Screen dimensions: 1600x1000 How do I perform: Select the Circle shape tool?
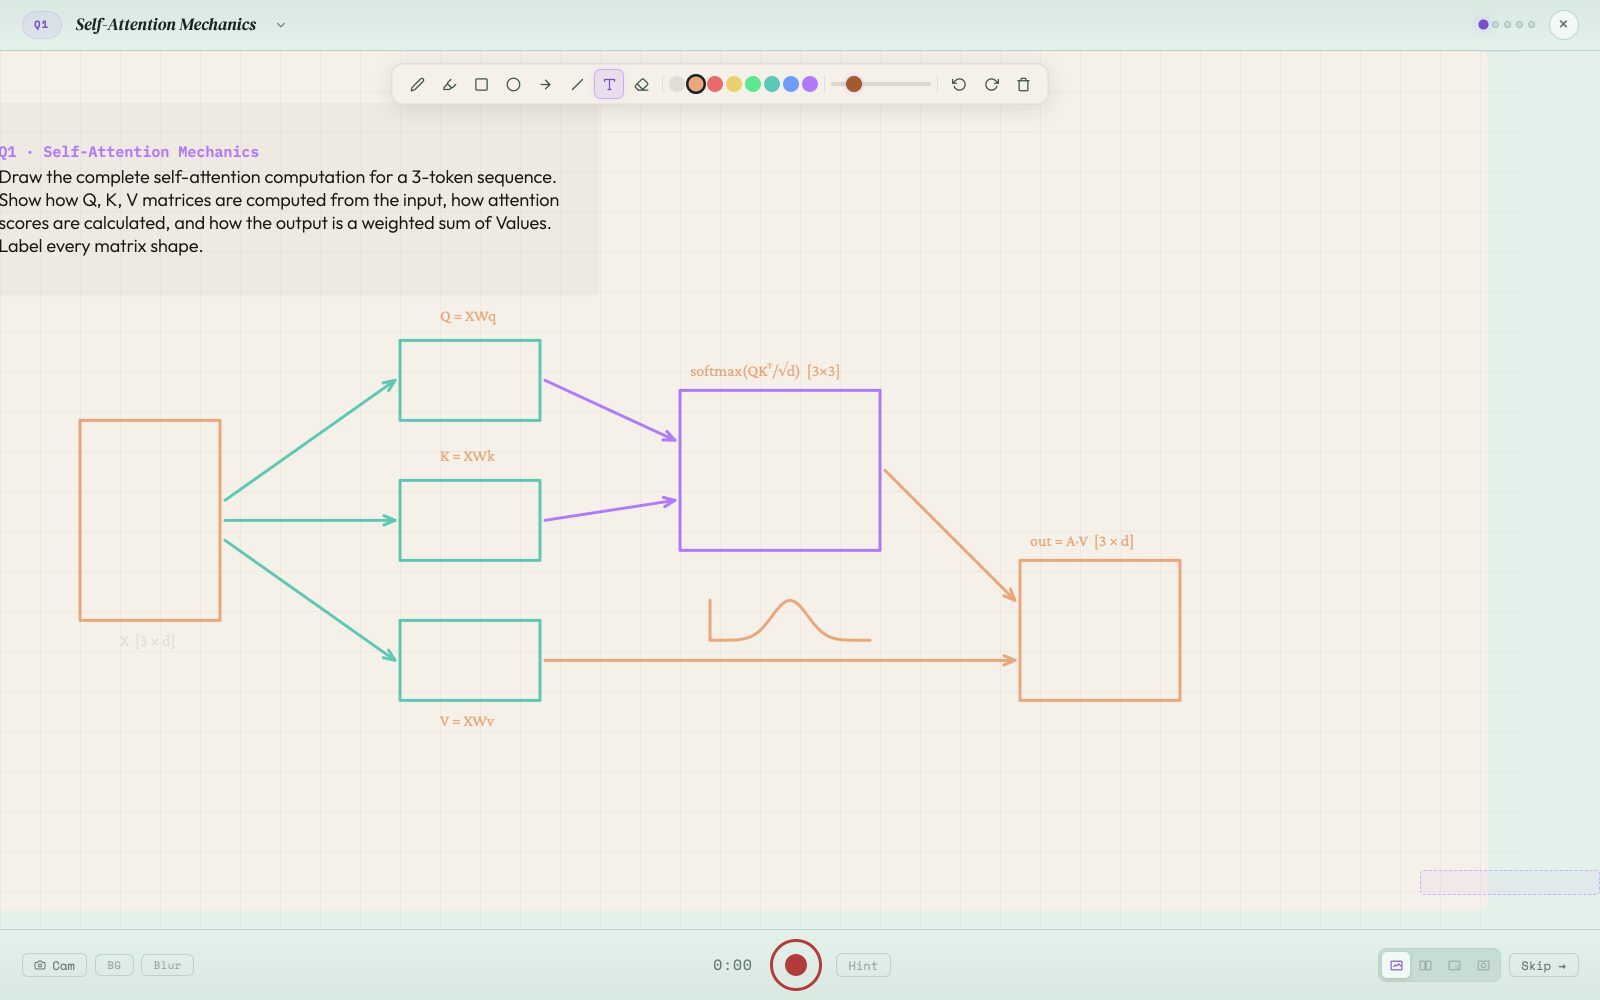(x=513, y=84)
